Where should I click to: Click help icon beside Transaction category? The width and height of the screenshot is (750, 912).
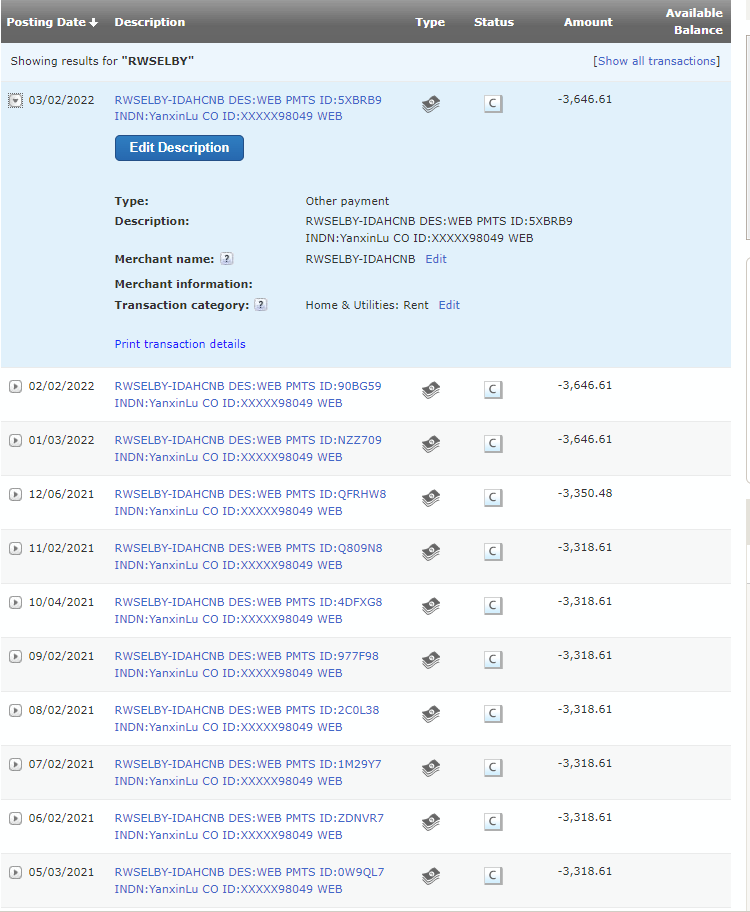pos(261,305)
